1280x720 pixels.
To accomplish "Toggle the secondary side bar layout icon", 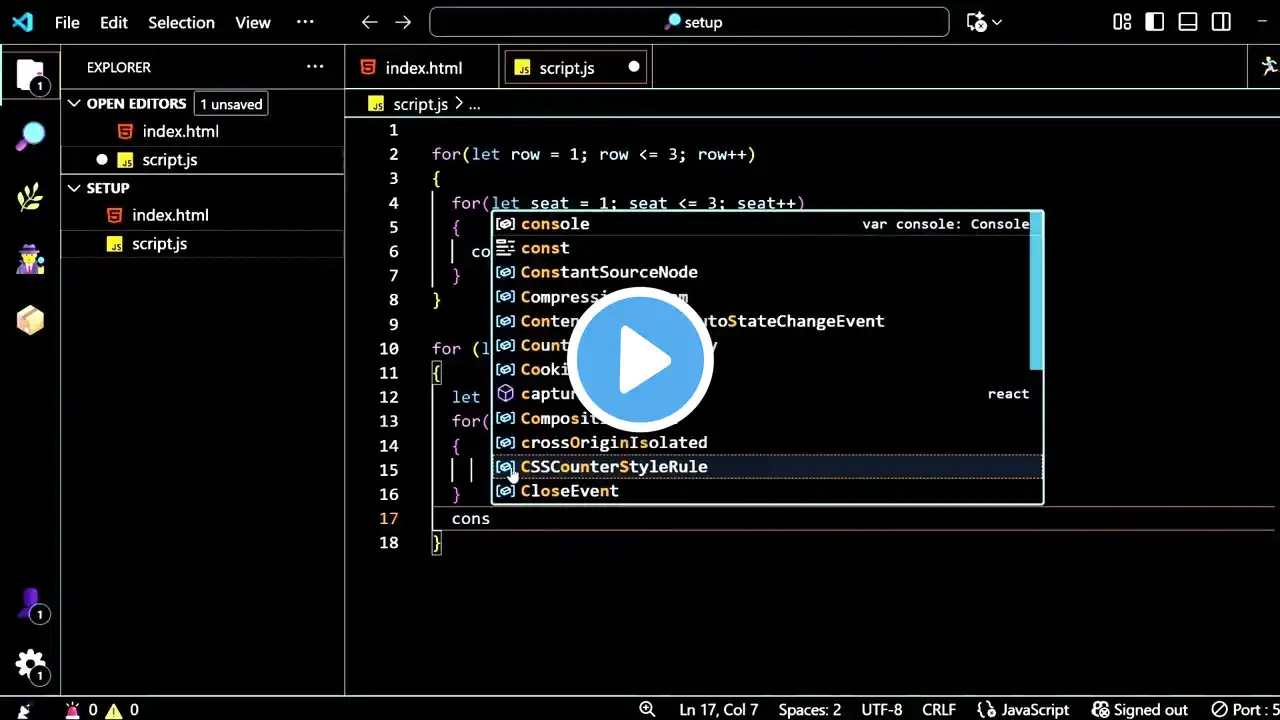I will [x=1221, y=22].
